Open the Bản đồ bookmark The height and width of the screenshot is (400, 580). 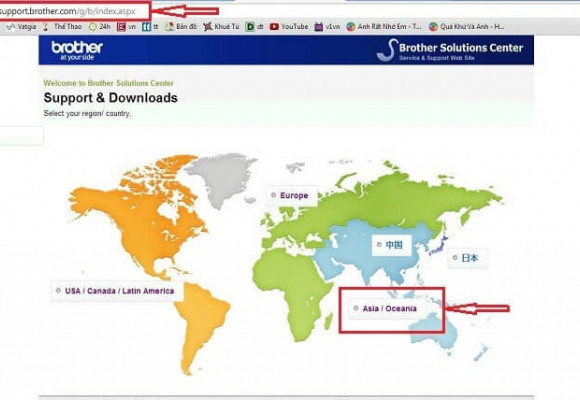coord(181,27)
